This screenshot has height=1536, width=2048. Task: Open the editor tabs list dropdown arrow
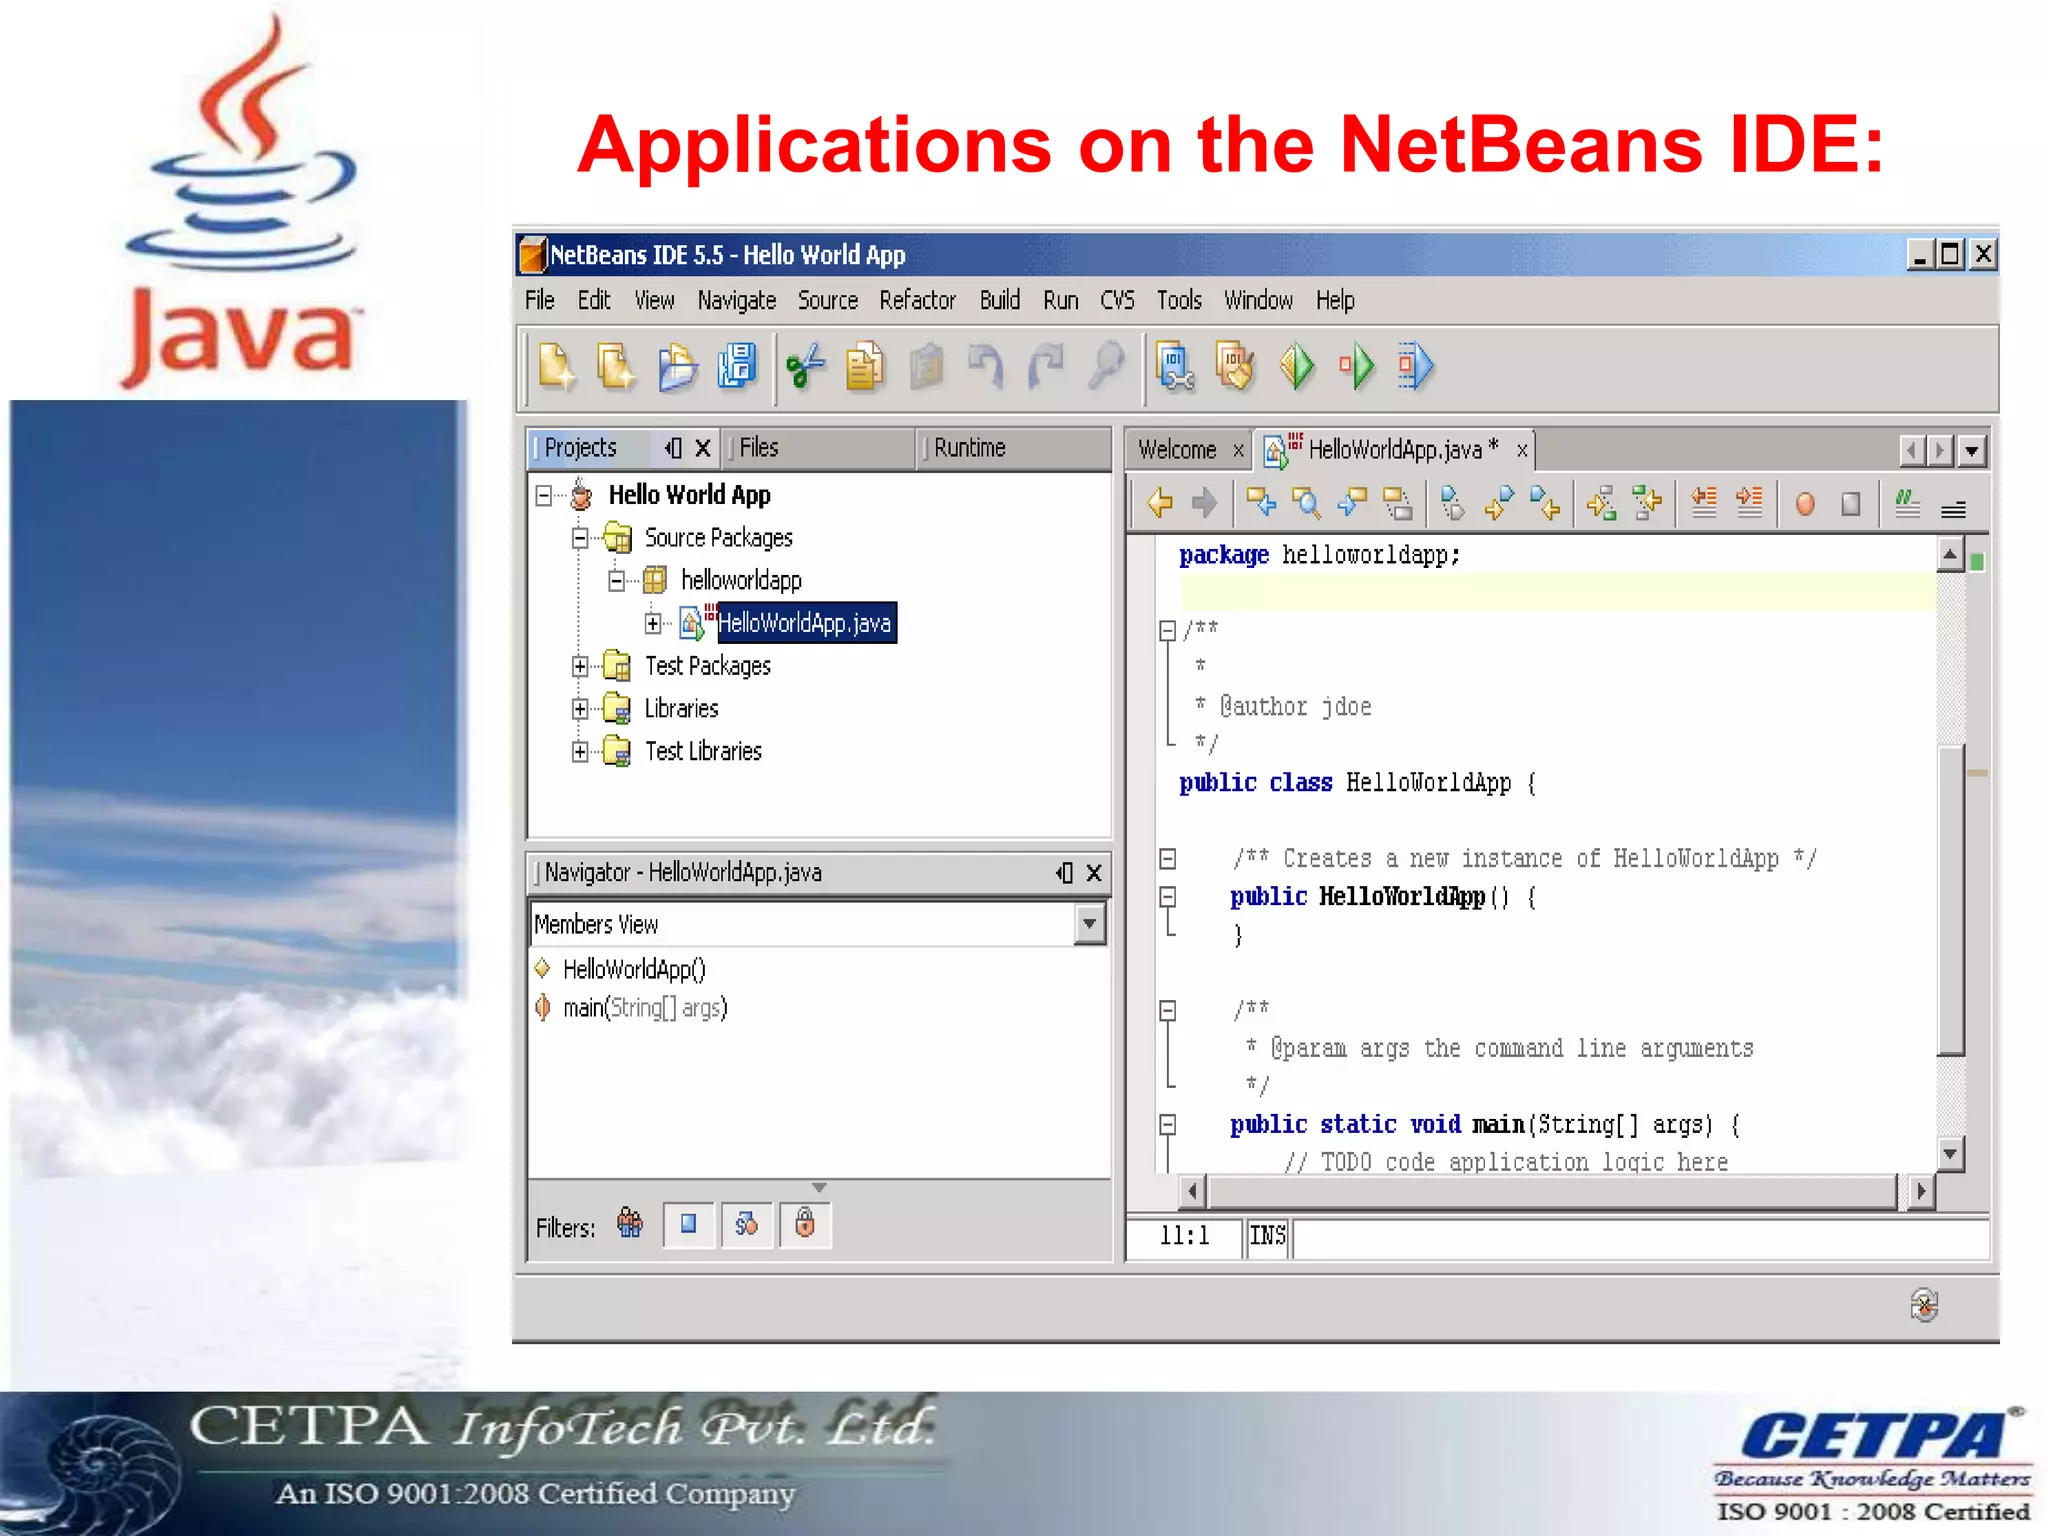click(1971, 450)
